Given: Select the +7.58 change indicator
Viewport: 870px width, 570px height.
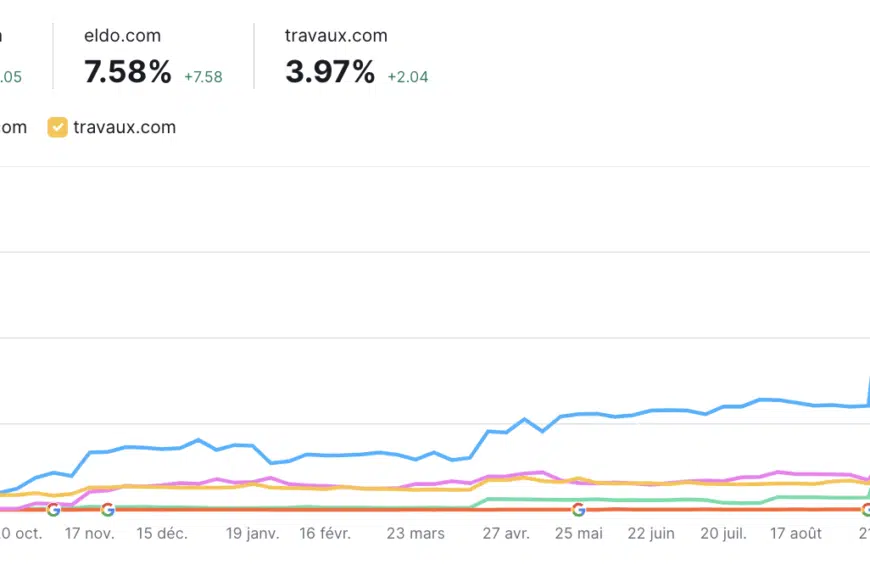Looking at the screenshot, I should [203, 77].
